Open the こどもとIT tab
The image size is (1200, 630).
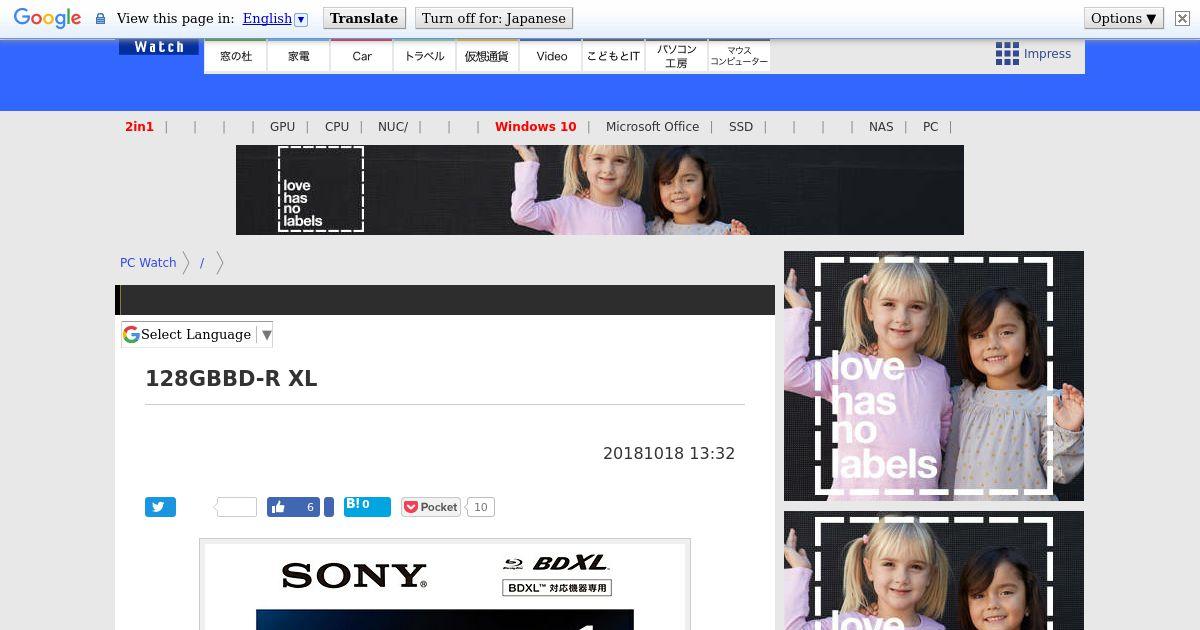click(613, 56)
